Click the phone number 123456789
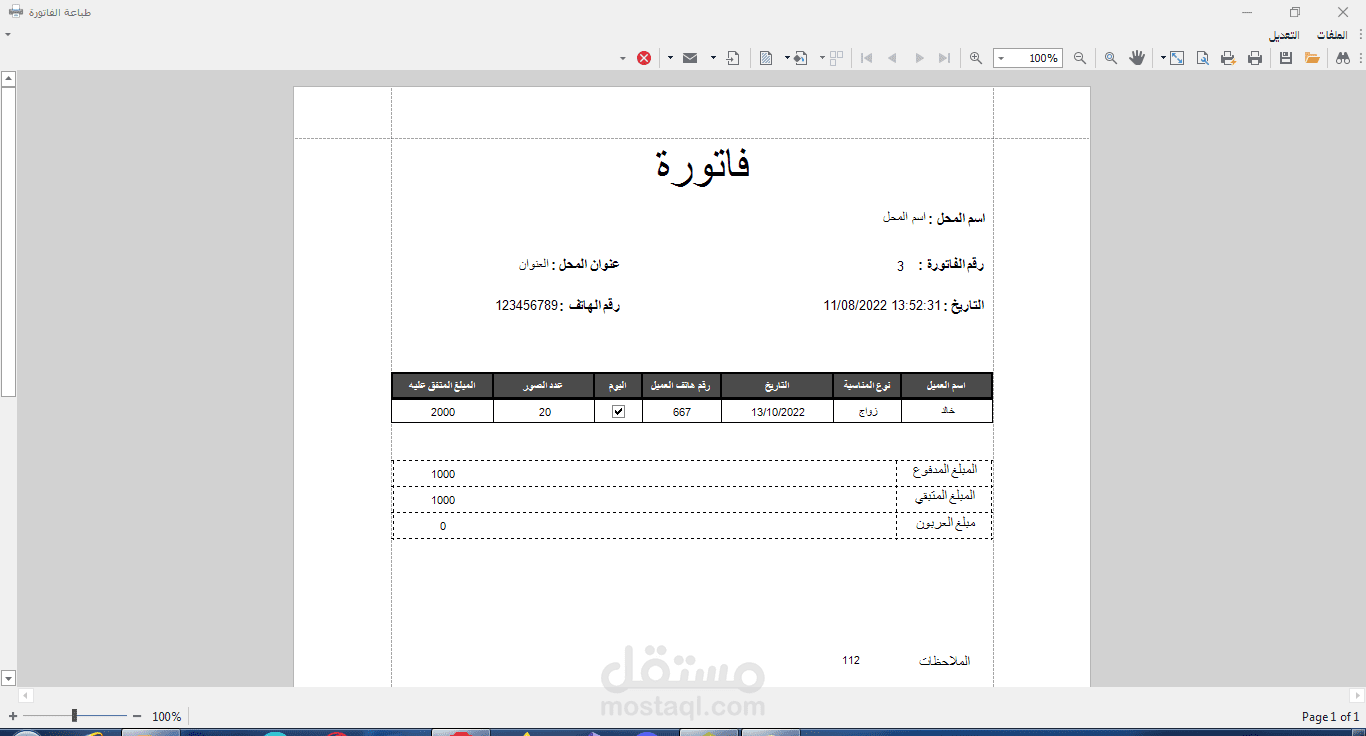 pos(527,305)
